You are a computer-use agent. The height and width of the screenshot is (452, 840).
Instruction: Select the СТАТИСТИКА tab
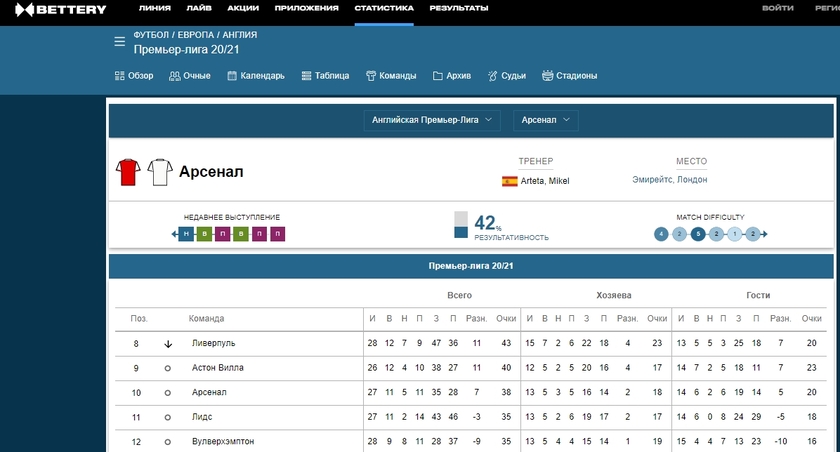coord(384,8)
